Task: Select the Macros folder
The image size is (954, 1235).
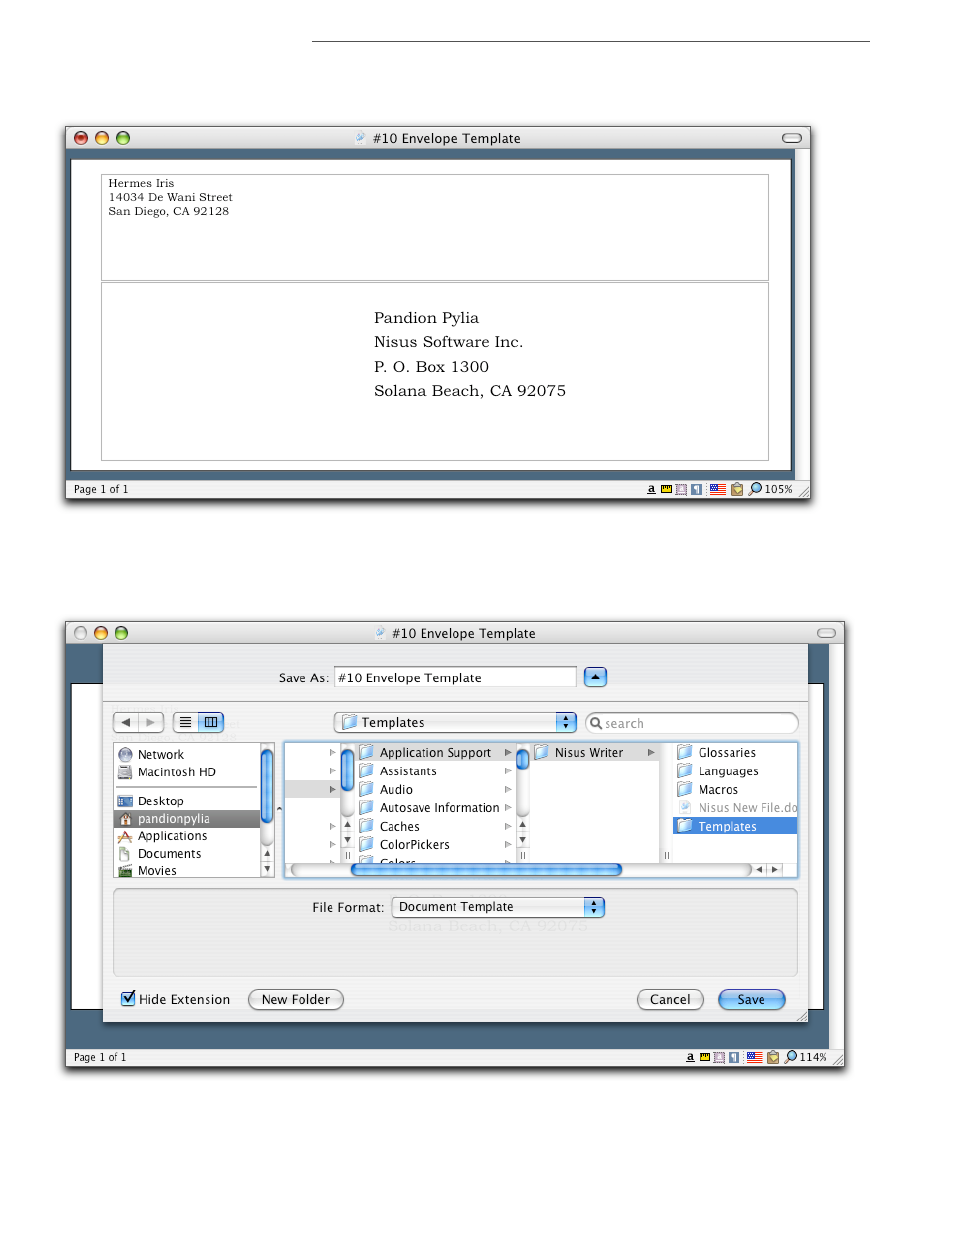Action: tap(735, 789)
